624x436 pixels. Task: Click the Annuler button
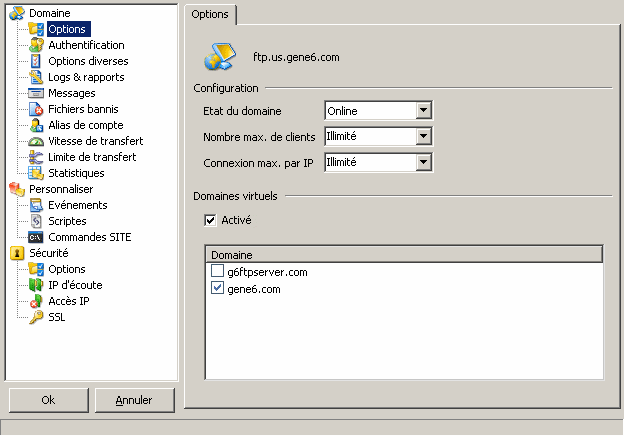(135, 400)
